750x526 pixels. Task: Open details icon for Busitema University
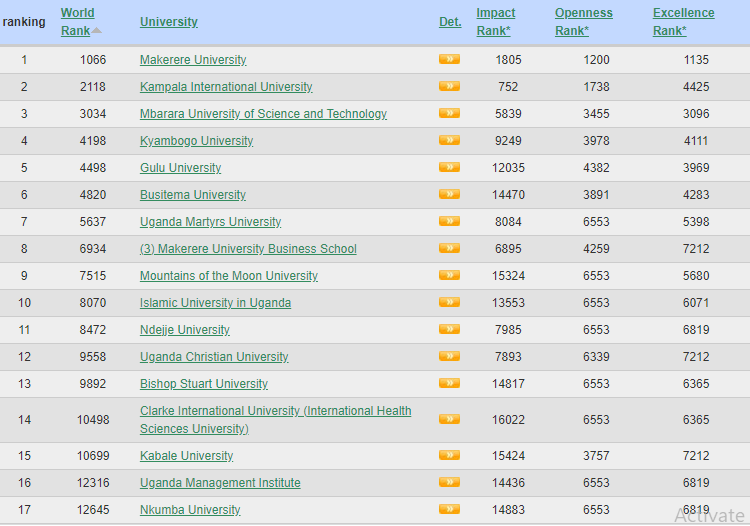(x=449, y=194)
